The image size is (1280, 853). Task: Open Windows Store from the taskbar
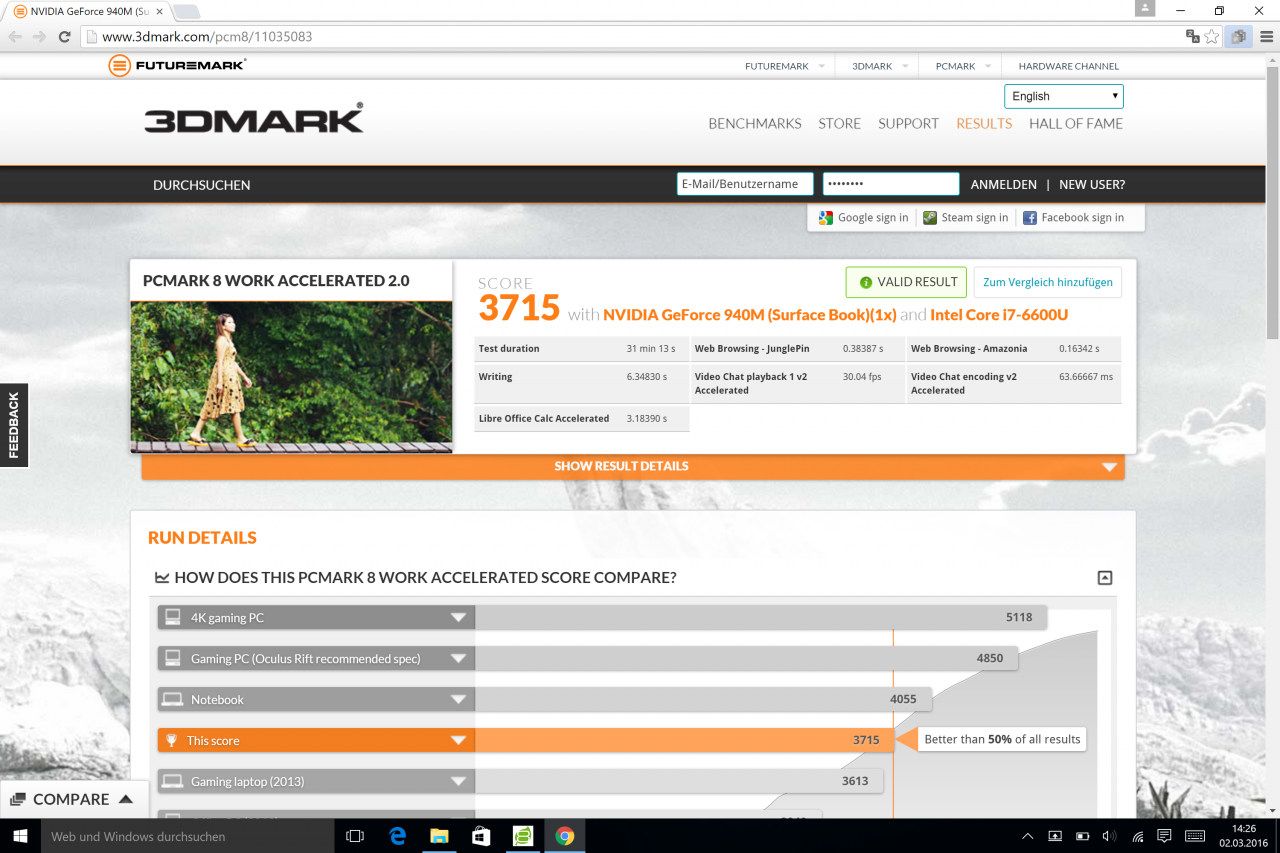click(x=481, y=836)
